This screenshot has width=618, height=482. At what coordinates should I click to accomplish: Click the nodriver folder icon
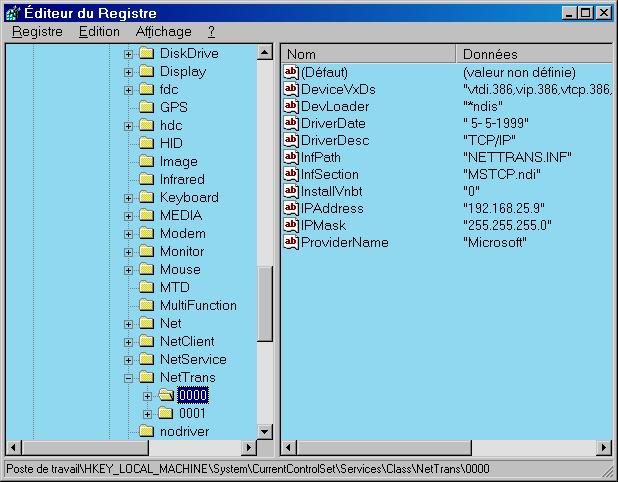click(147, 431)
